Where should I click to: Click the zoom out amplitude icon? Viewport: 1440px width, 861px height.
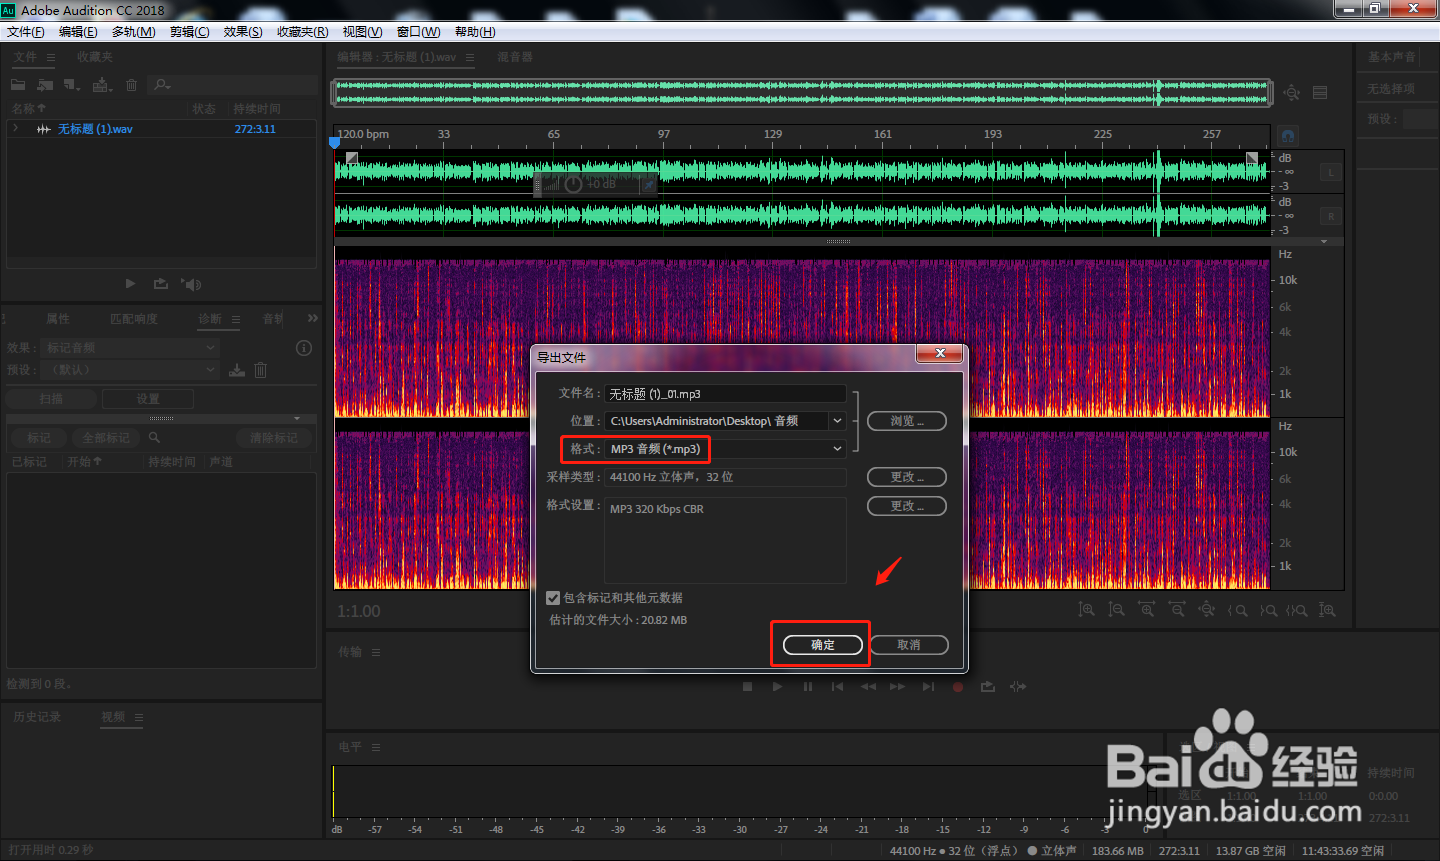click(1117, 610)
